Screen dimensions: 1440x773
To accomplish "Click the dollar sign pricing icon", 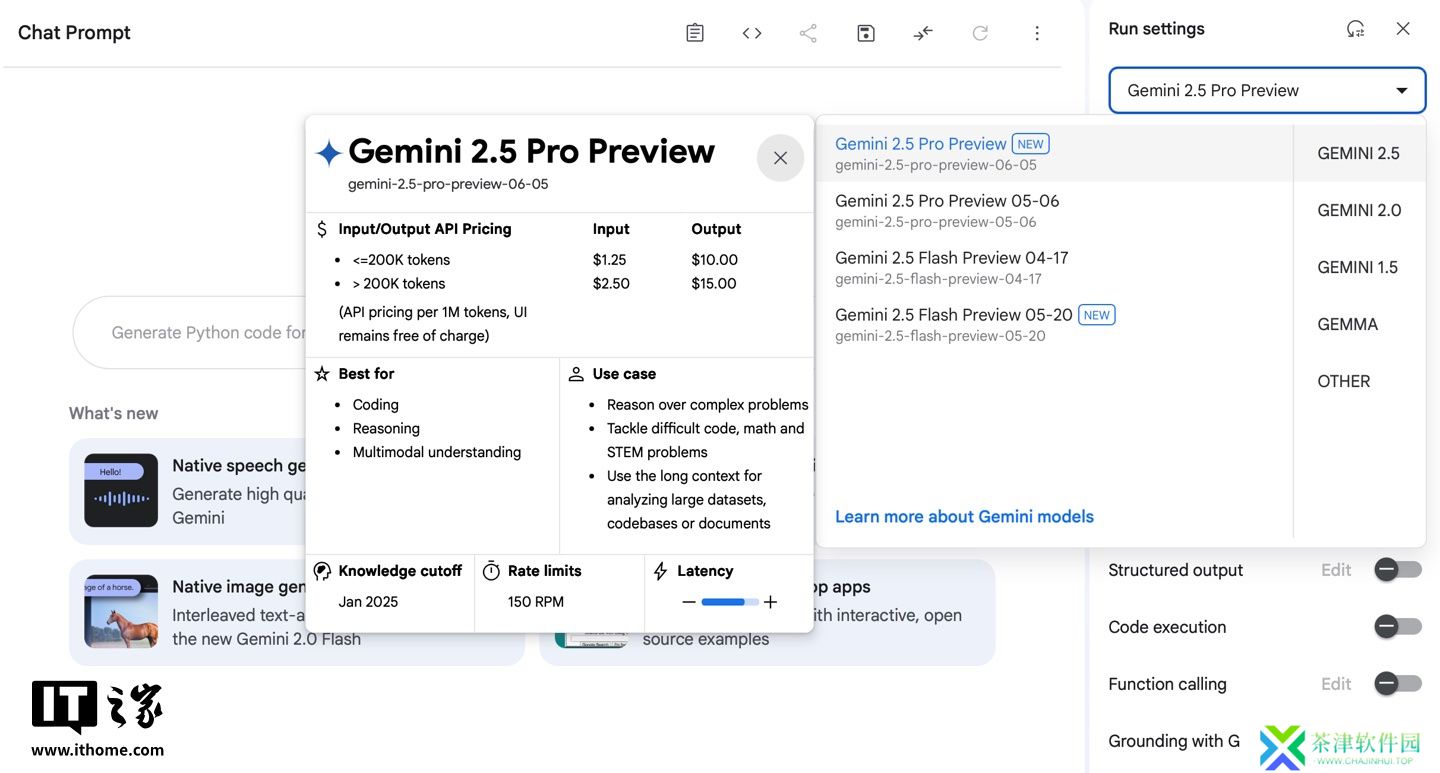I will coord(322,229).
